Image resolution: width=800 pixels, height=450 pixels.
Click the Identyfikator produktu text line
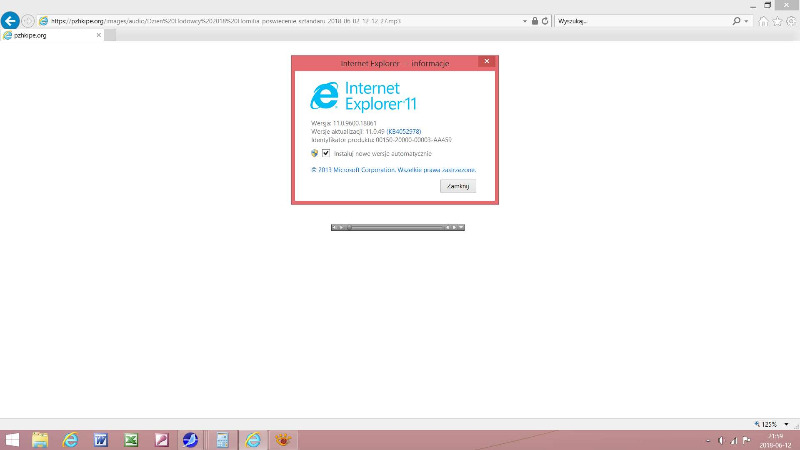click(x=381, y=140)
